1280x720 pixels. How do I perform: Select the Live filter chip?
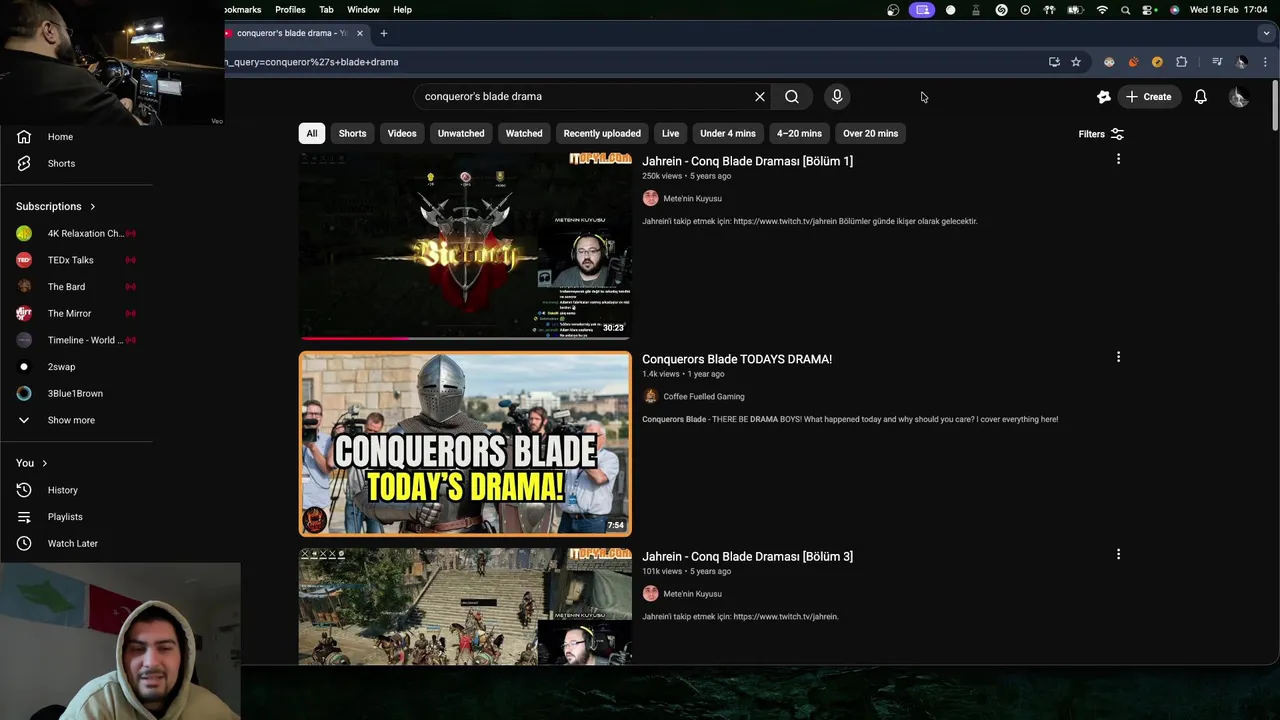(x=670, y=133)
